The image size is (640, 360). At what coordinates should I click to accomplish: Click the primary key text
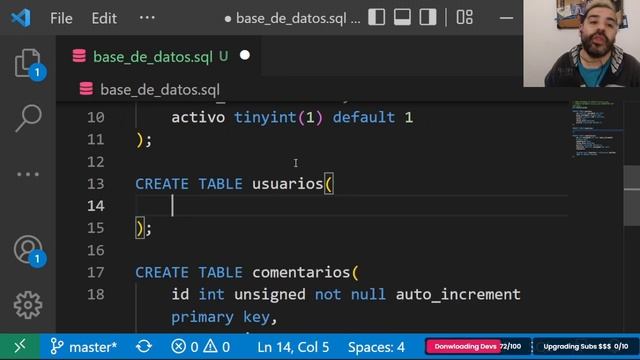coord(220,318)
